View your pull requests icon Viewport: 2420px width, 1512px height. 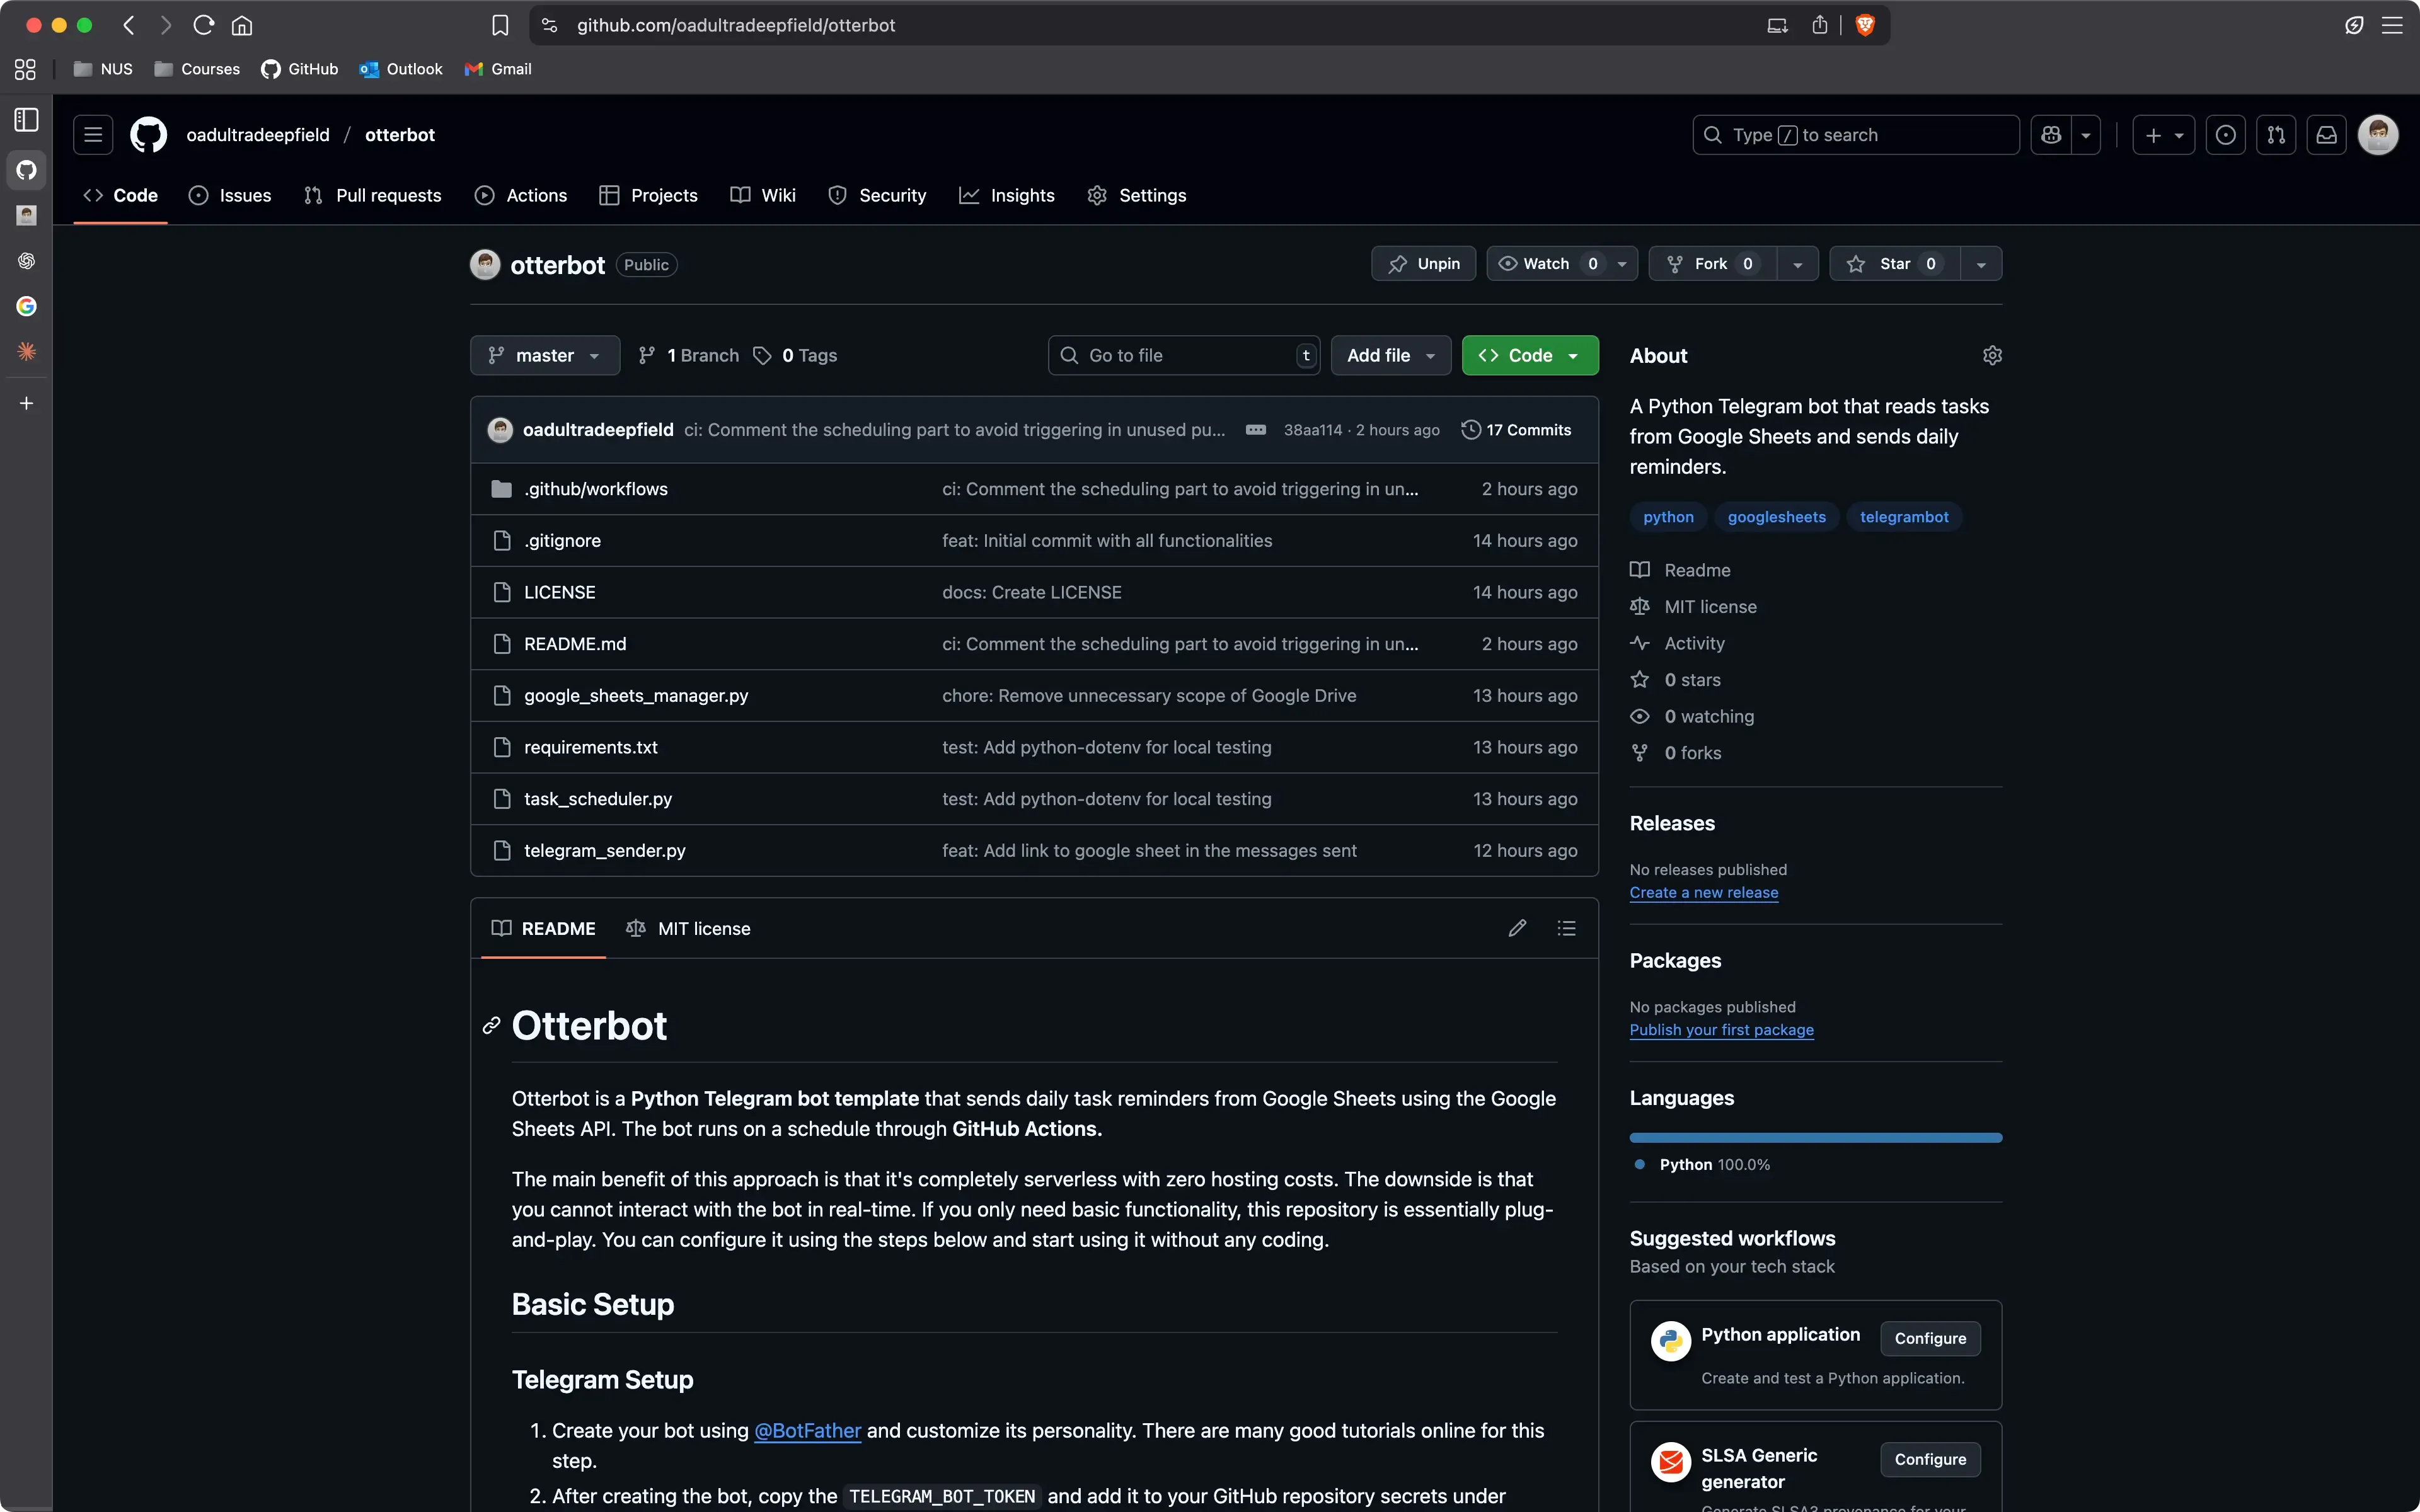coord(2276,134)
